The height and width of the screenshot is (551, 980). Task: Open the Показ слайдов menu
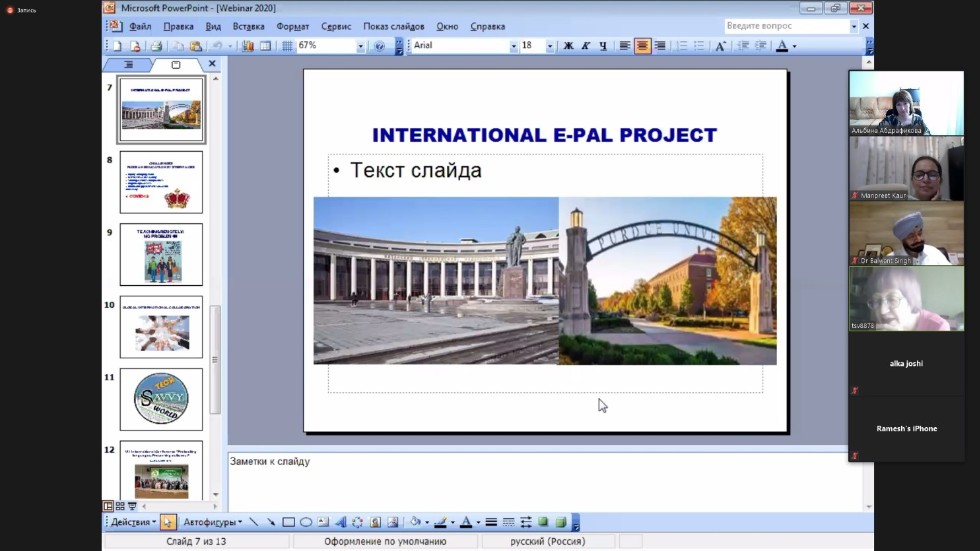coord(395,26)
